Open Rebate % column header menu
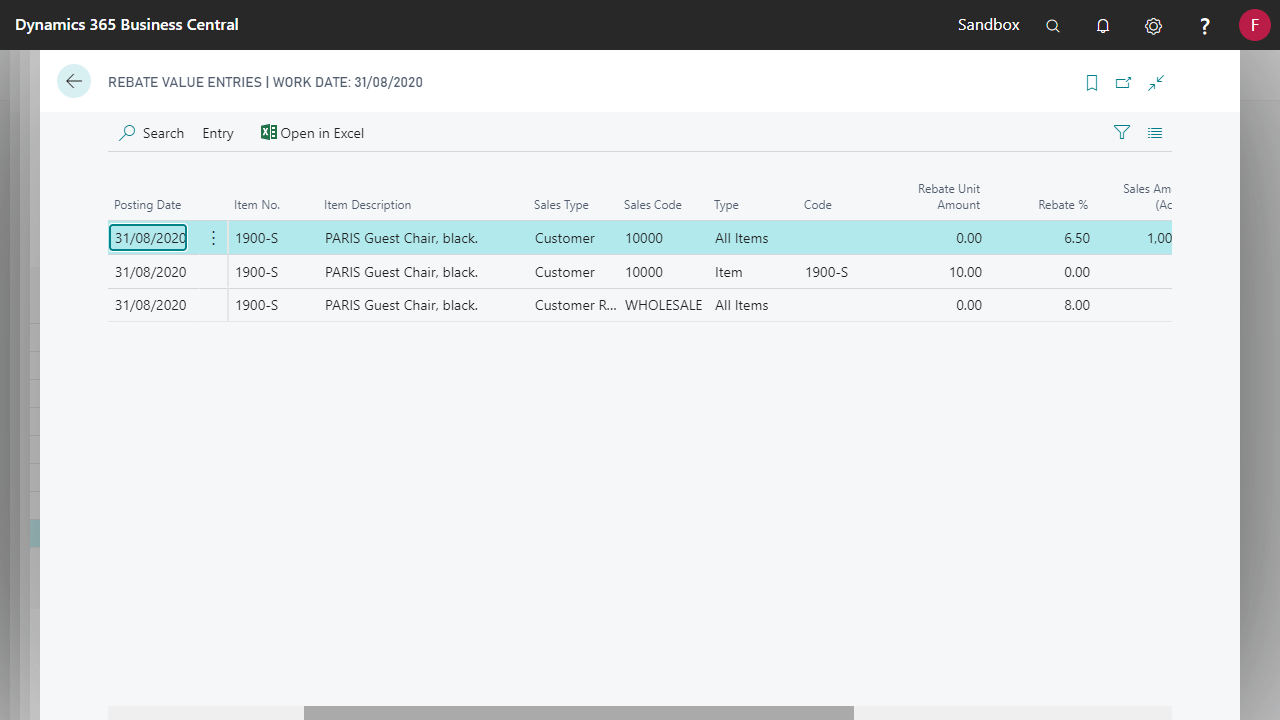This screenshot has width=1280, height=720. (x=1062, y=205)
